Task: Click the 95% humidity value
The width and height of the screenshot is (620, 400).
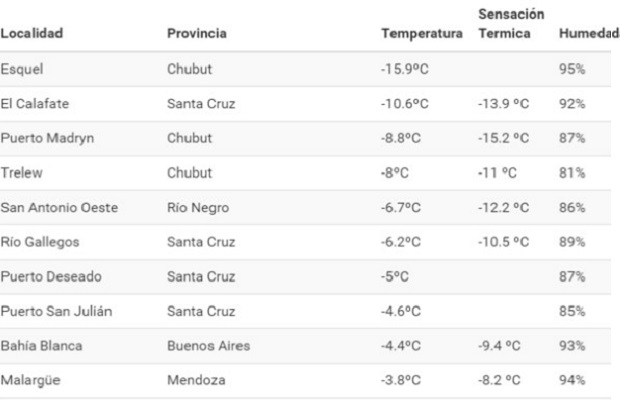Action: point(572,69)
